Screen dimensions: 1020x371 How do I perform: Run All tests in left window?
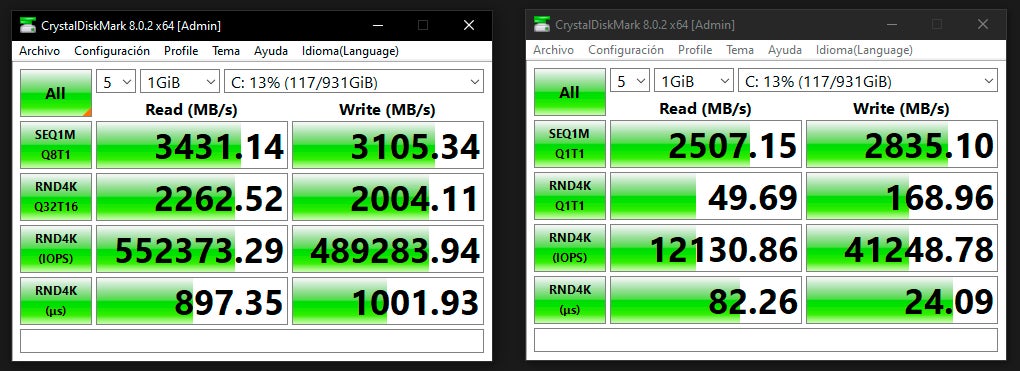coord(56,93)
